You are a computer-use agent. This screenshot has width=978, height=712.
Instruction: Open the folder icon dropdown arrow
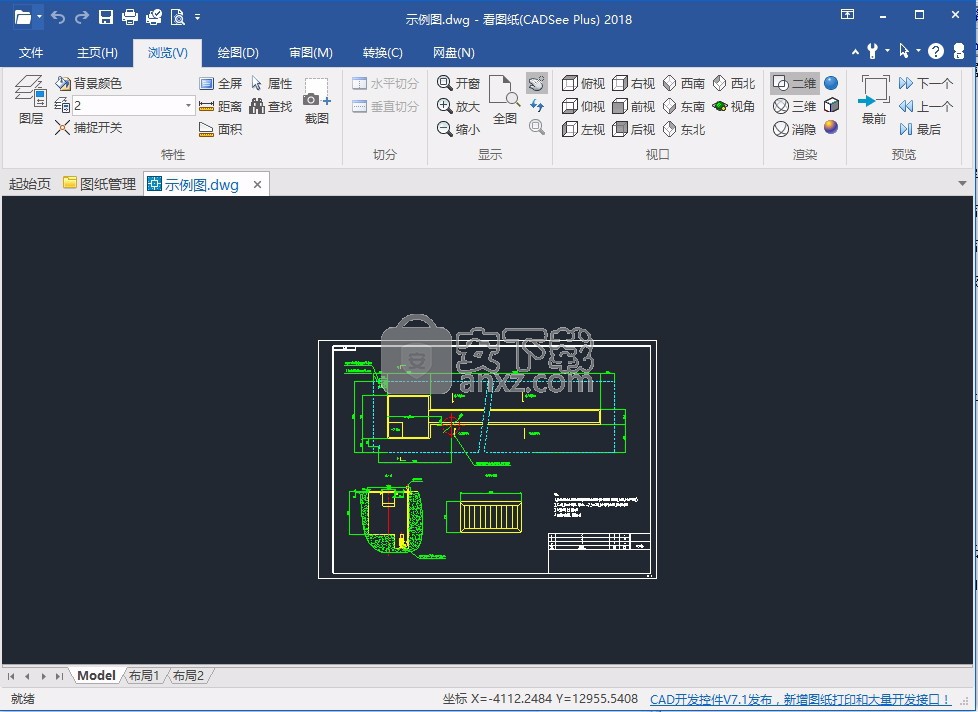click(x=39, y=17)
